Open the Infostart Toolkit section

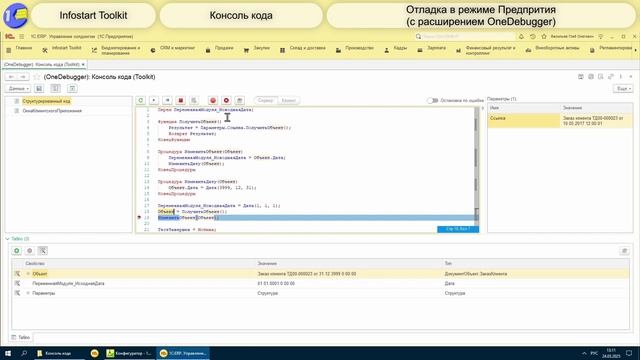(x=67, y=48)
